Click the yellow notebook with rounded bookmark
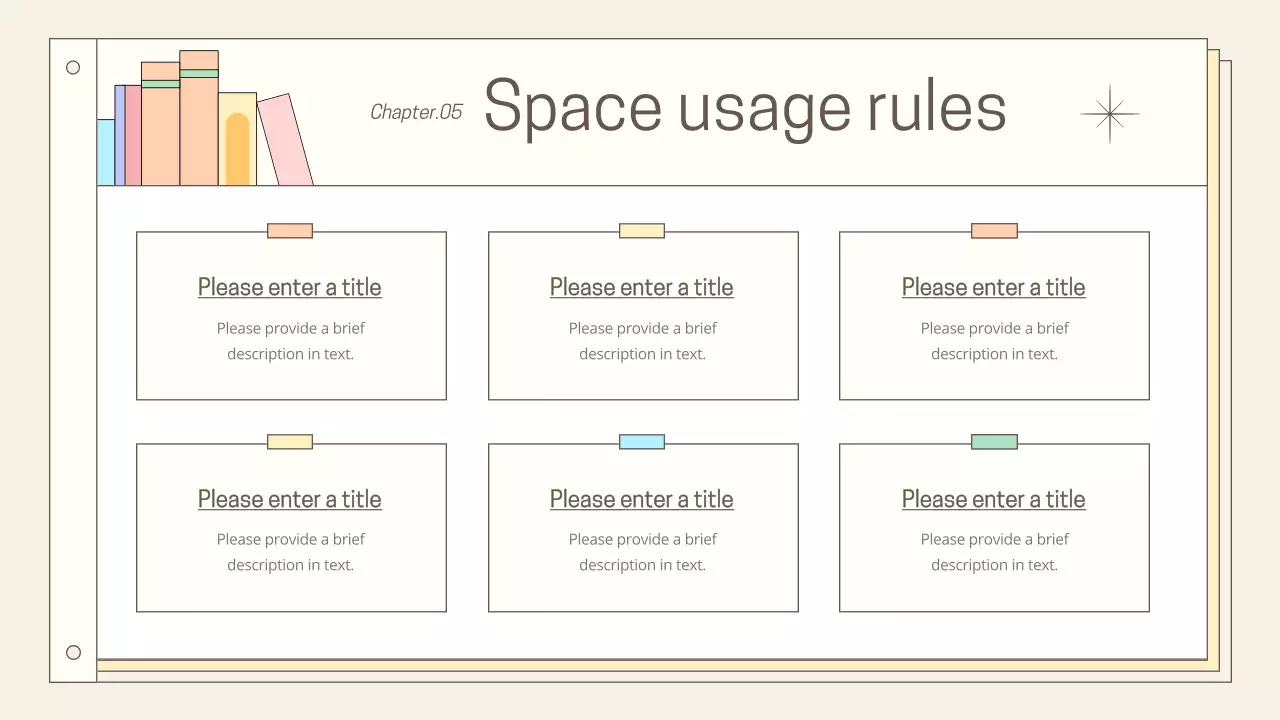Viewport: 1280px width, 720px height. [236, 140]
